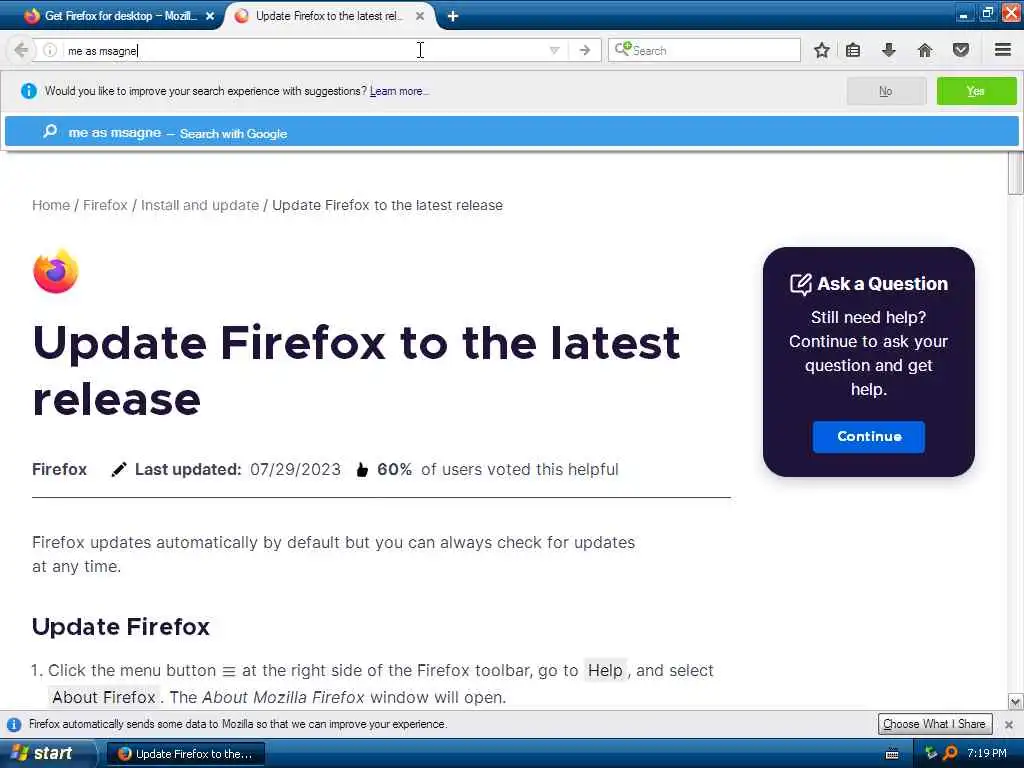The height and width of the screenshot is (768, 1024).
Task: Open the address bar history dropdown arrow
Action: click(x=554, y=50)
